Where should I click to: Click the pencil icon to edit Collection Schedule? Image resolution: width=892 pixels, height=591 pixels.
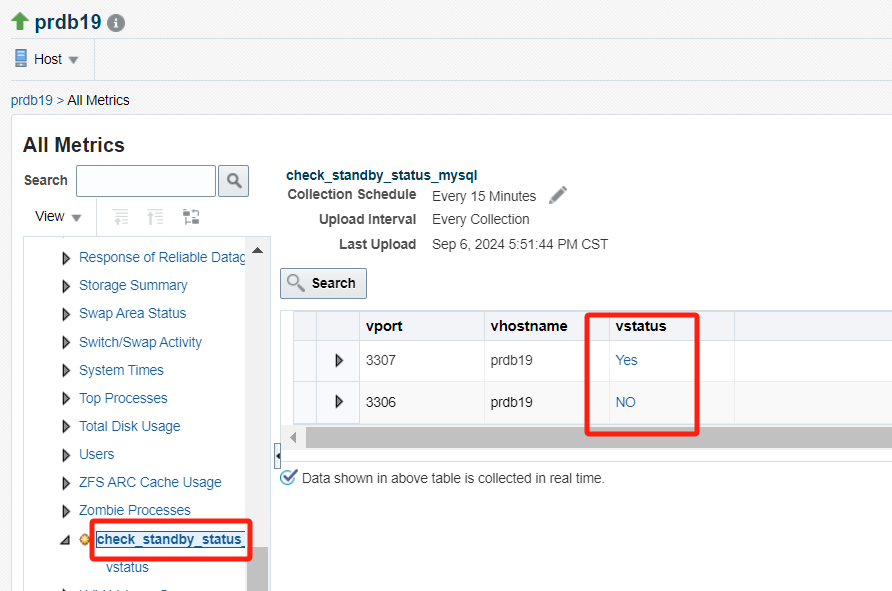click(x=558, y=195)
